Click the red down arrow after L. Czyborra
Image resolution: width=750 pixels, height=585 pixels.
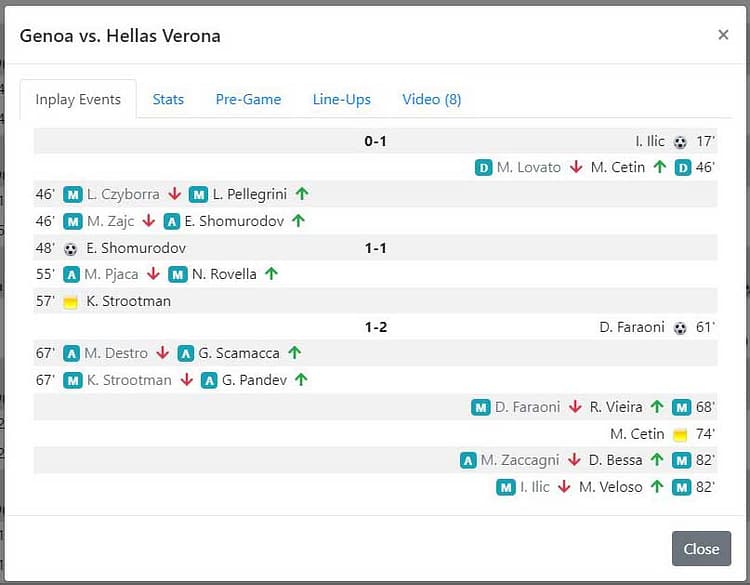click(175, 194)
